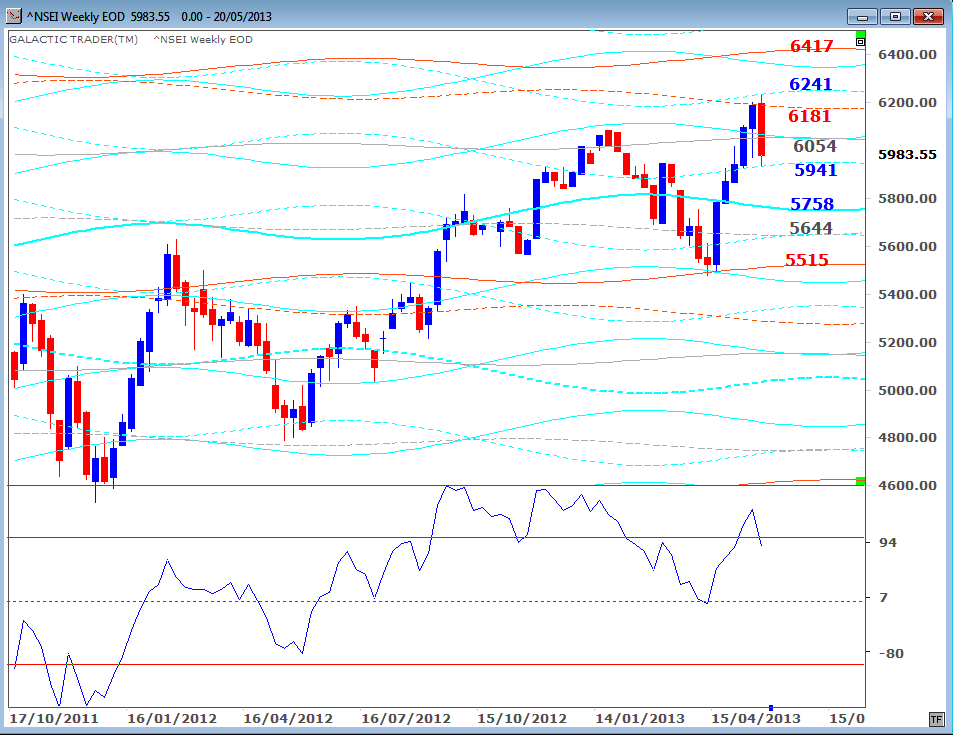Image resolution: width=953 pixels, height=735 pixels.
Task: Click the red 6417 resistance level label
Action: 811,46
